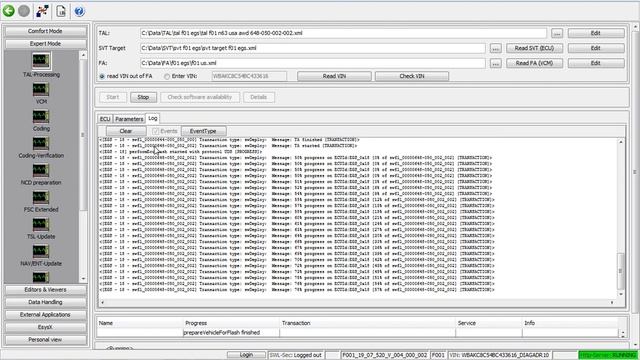Click log vertical scrollbar thumb
Viewport: 640px width, 360px height.
click(x=620, y=271)
